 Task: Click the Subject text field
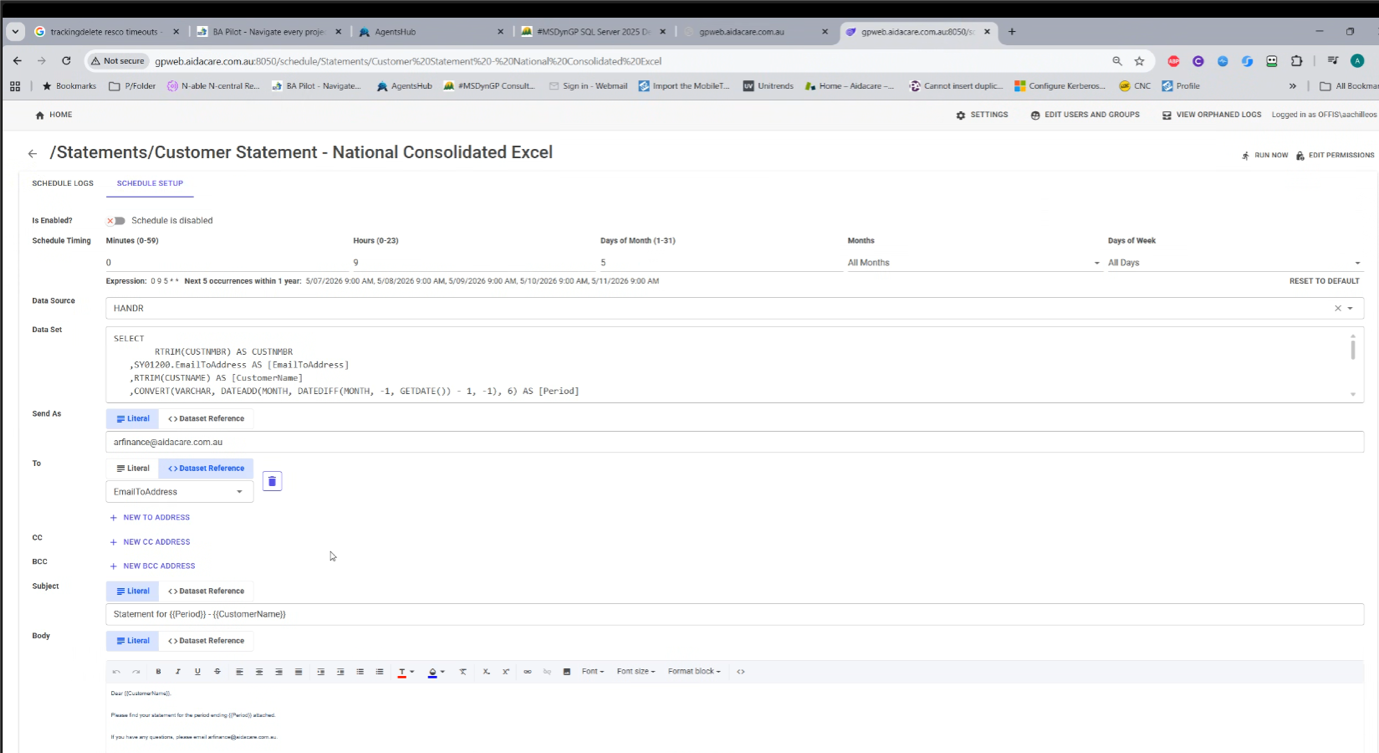[735, 614]
